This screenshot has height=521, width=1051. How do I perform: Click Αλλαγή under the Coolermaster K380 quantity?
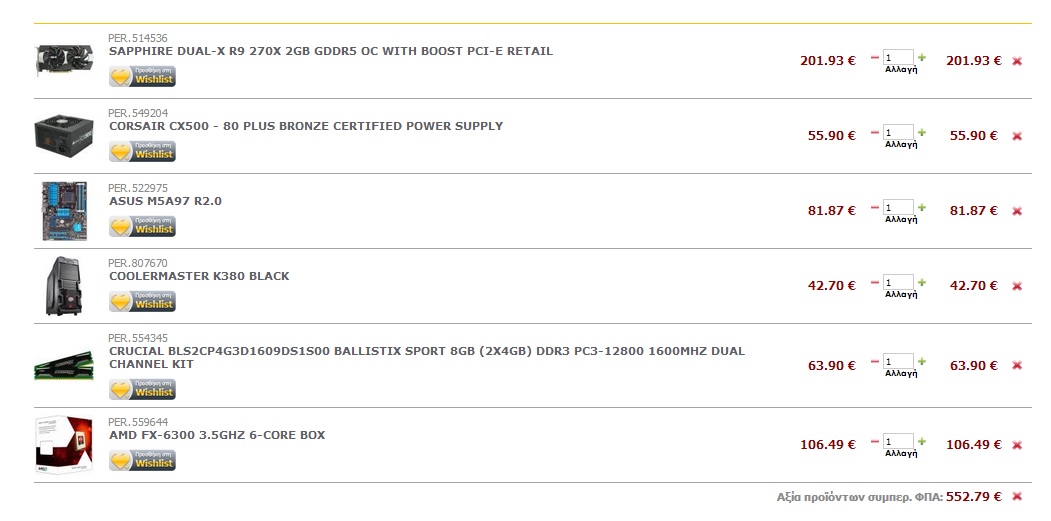(x=901, y=294)
